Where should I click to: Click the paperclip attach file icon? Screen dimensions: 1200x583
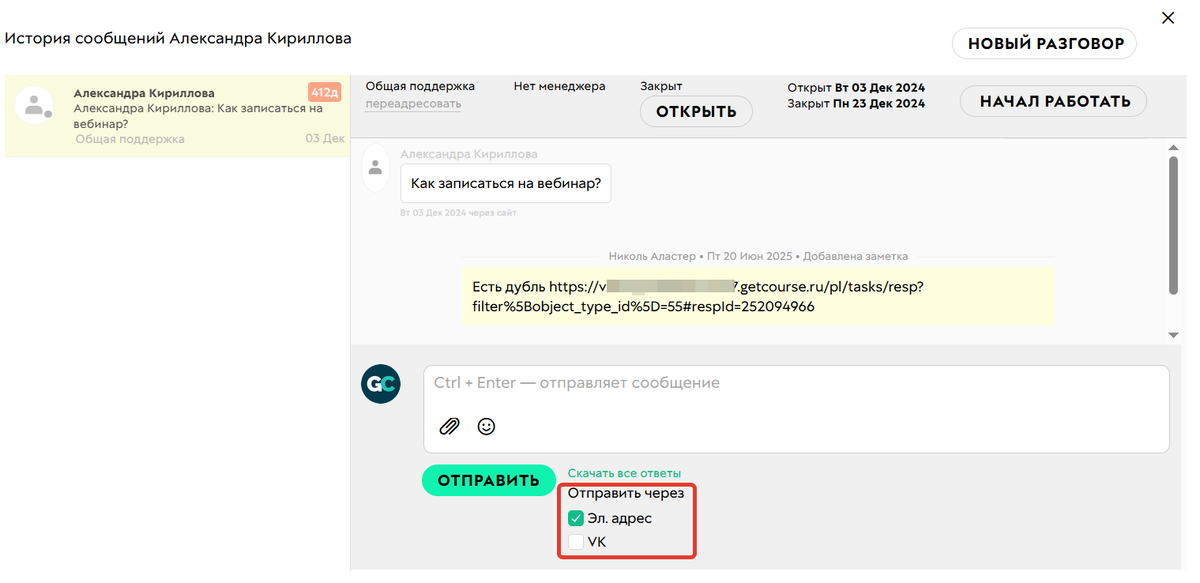[450, 427]
